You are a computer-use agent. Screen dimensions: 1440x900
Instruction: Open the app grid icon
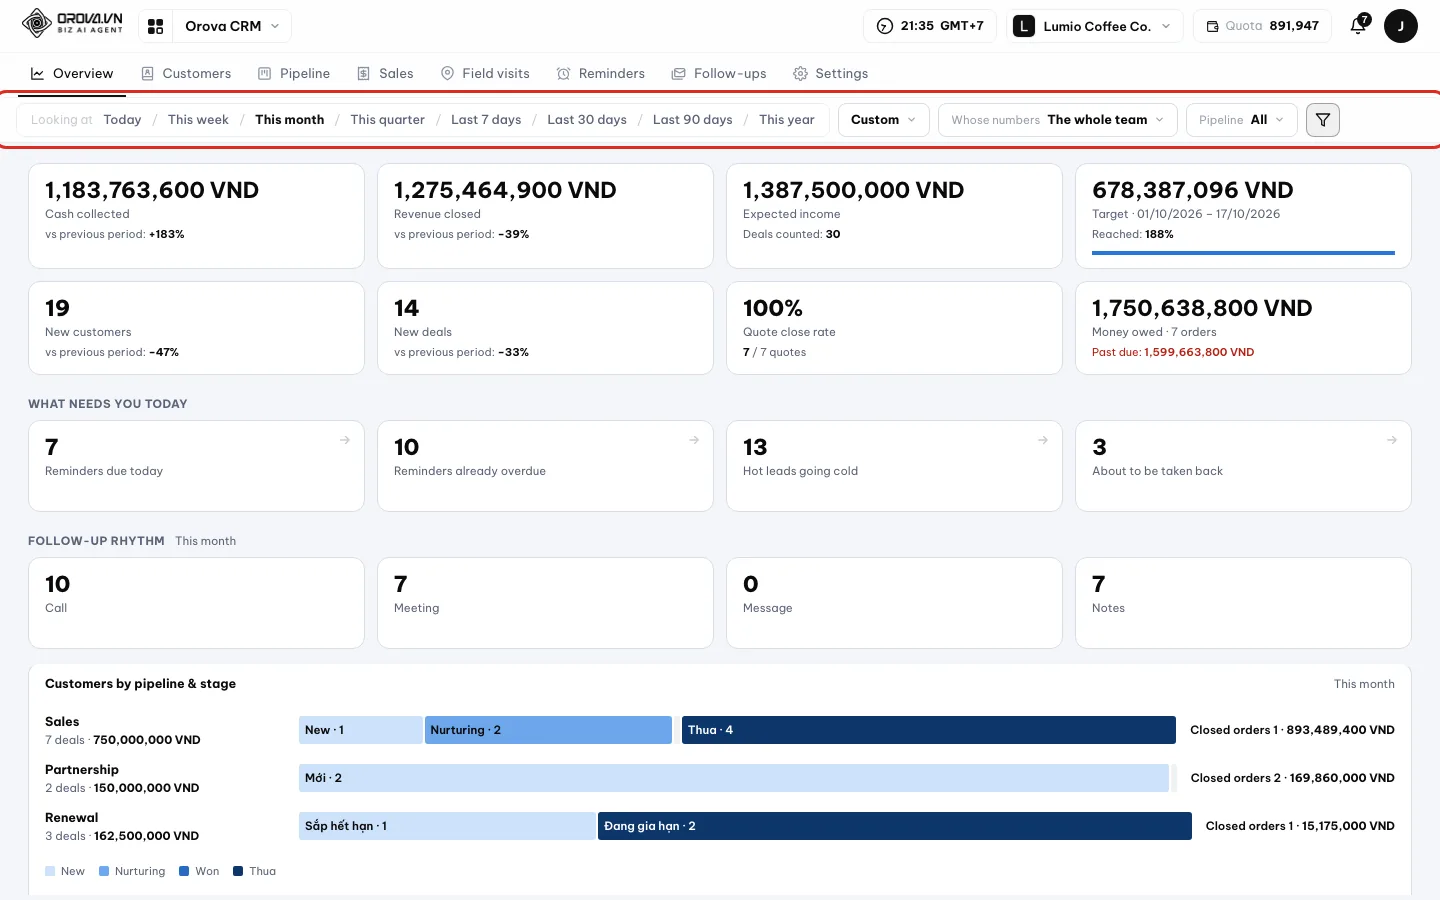155,26
